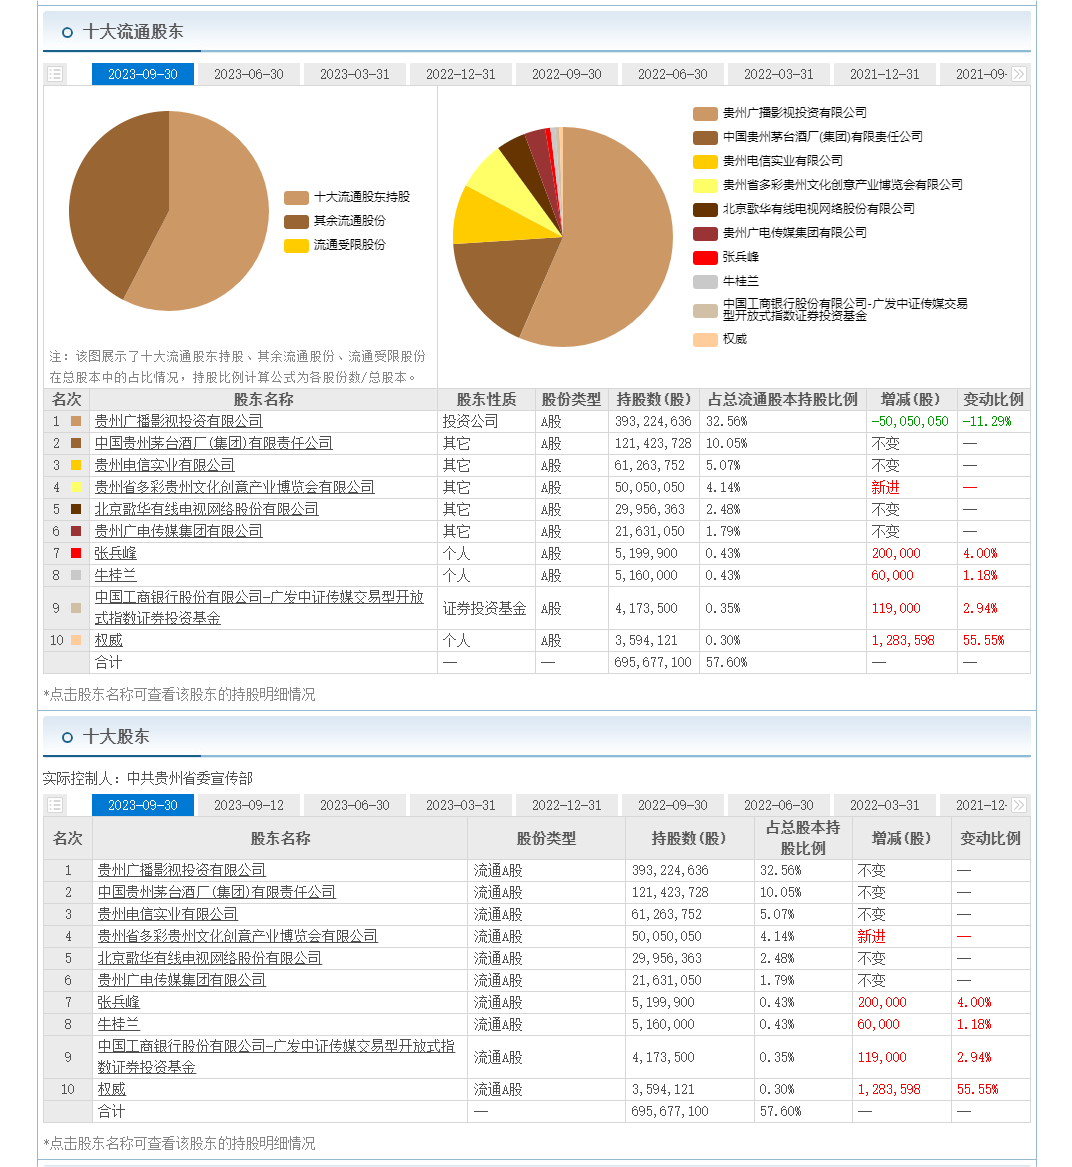Viewport: 1072px width, 1167px height.
Task: Open 中国贵州茅台酒厂(集团)有限责任公司 in float table
Action: click(x=214, y=444)
